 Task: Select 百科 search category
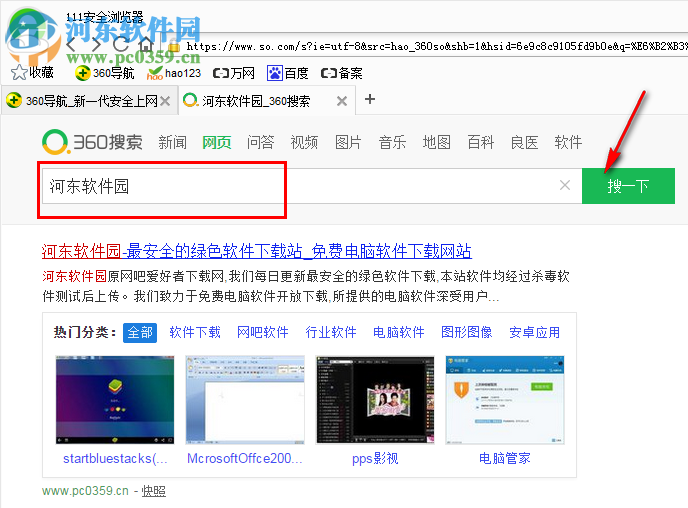[480, 143]
